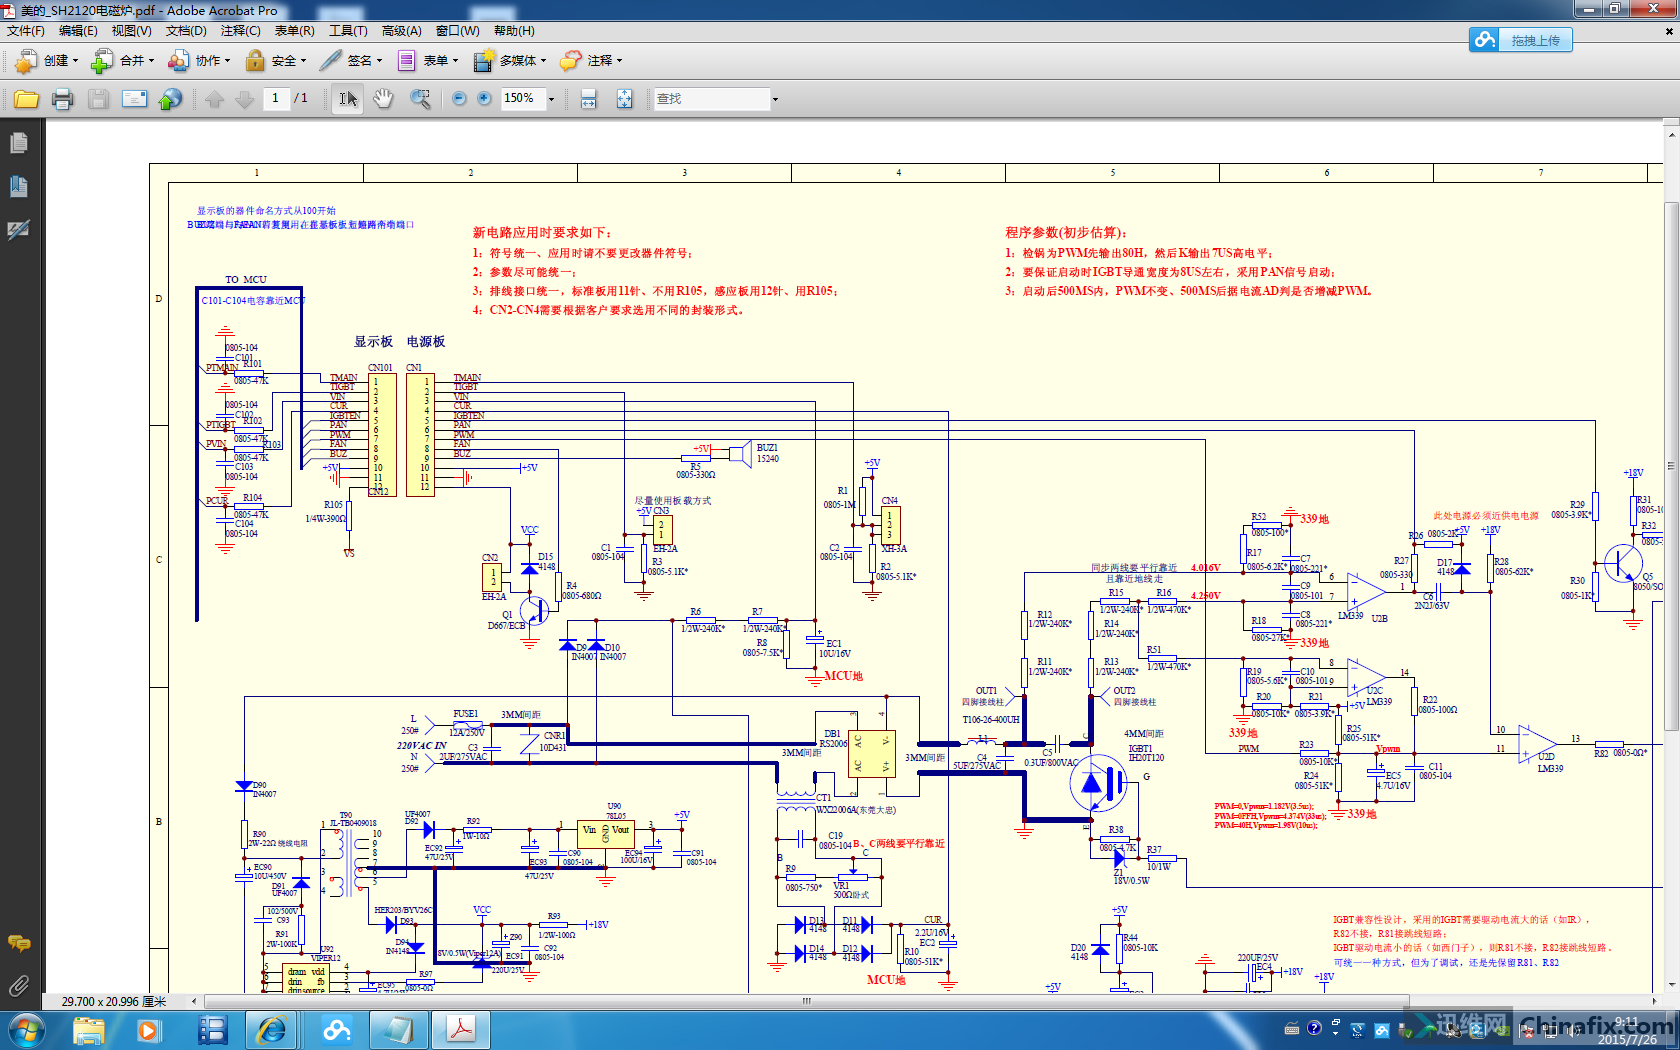The width and height of the screenshot is (1680, 1050).
Task: Click the open file folder icon
Action: pyautogui.click(x=26, y=99)
